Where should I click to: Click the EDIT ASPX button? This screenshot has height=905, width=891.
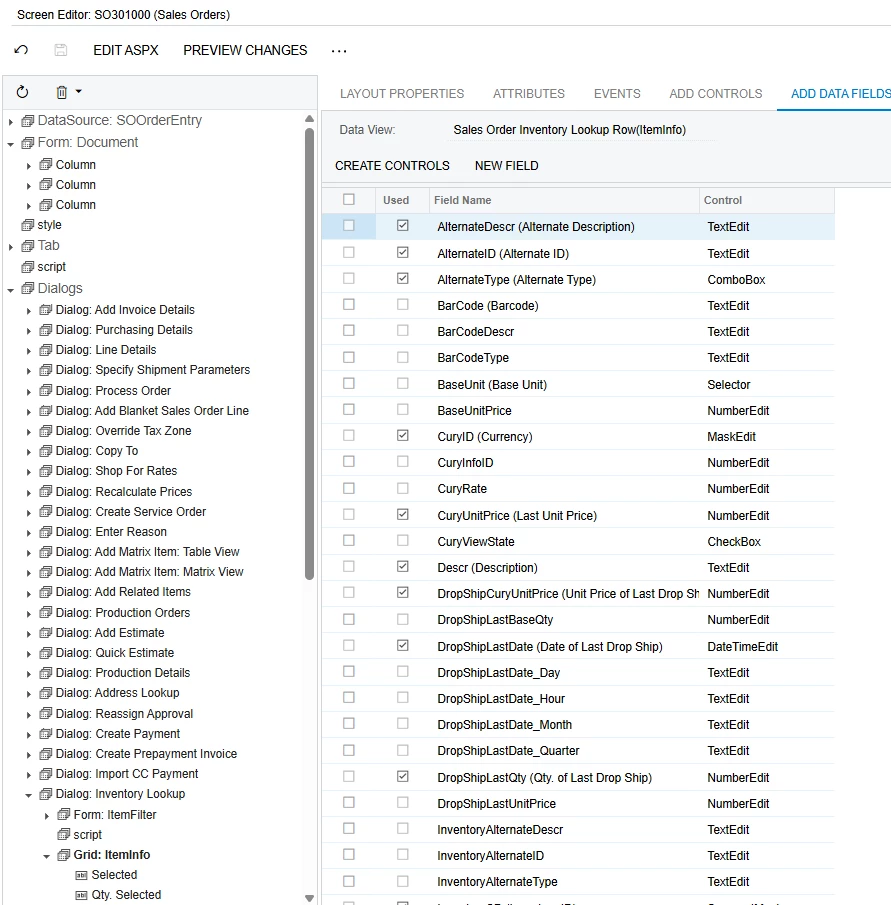(x=126, y=50)
